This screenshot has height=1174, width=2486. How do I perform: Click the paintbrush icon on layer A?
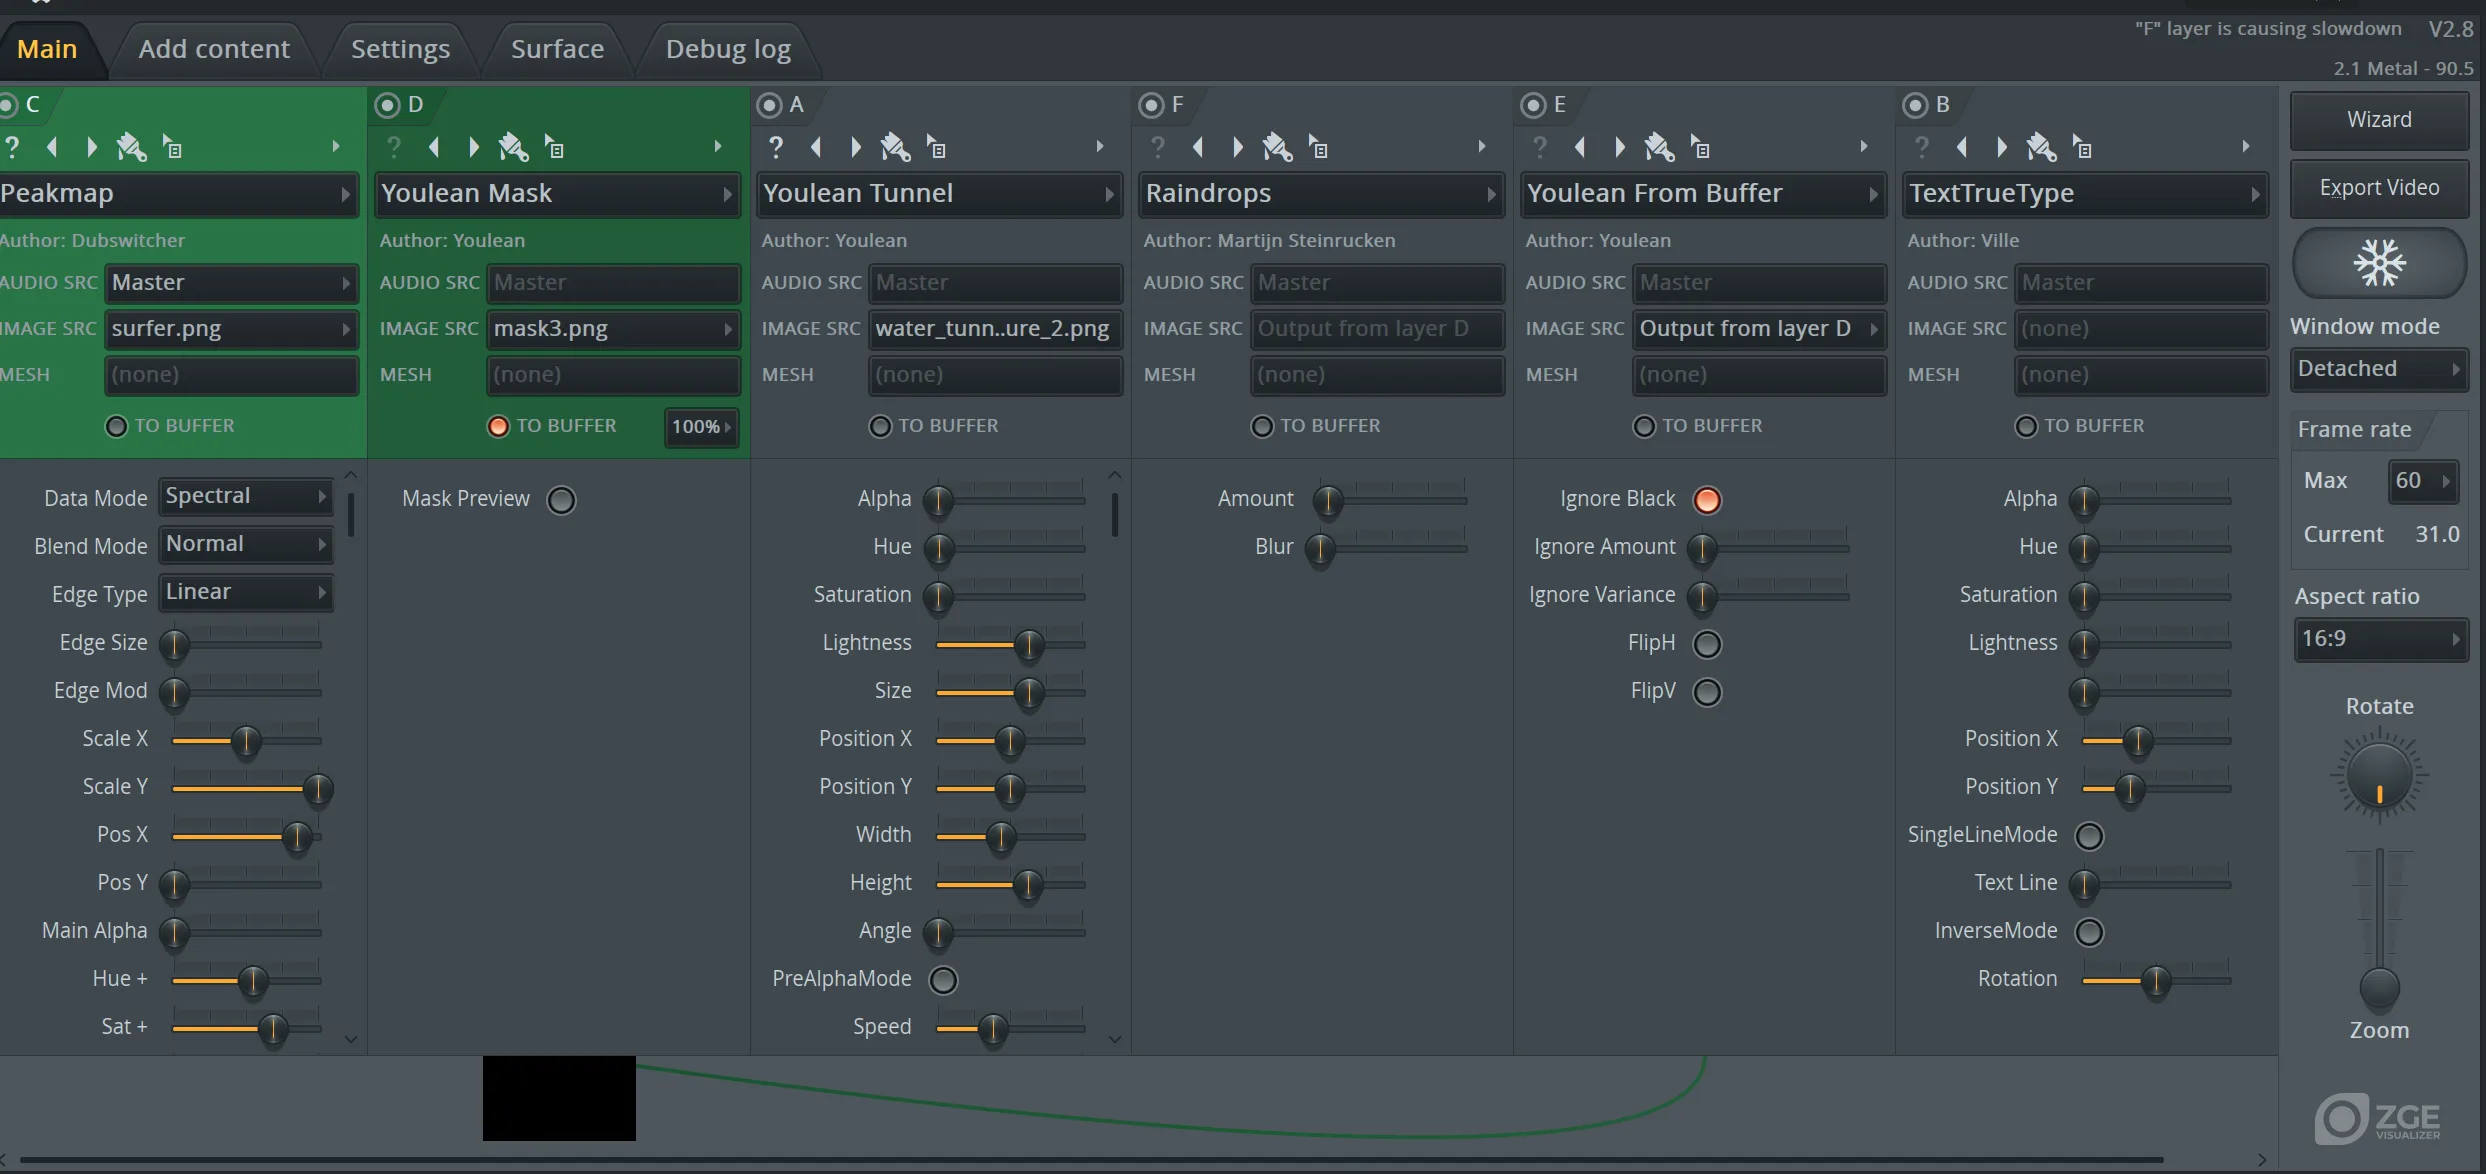pos(895,147)
